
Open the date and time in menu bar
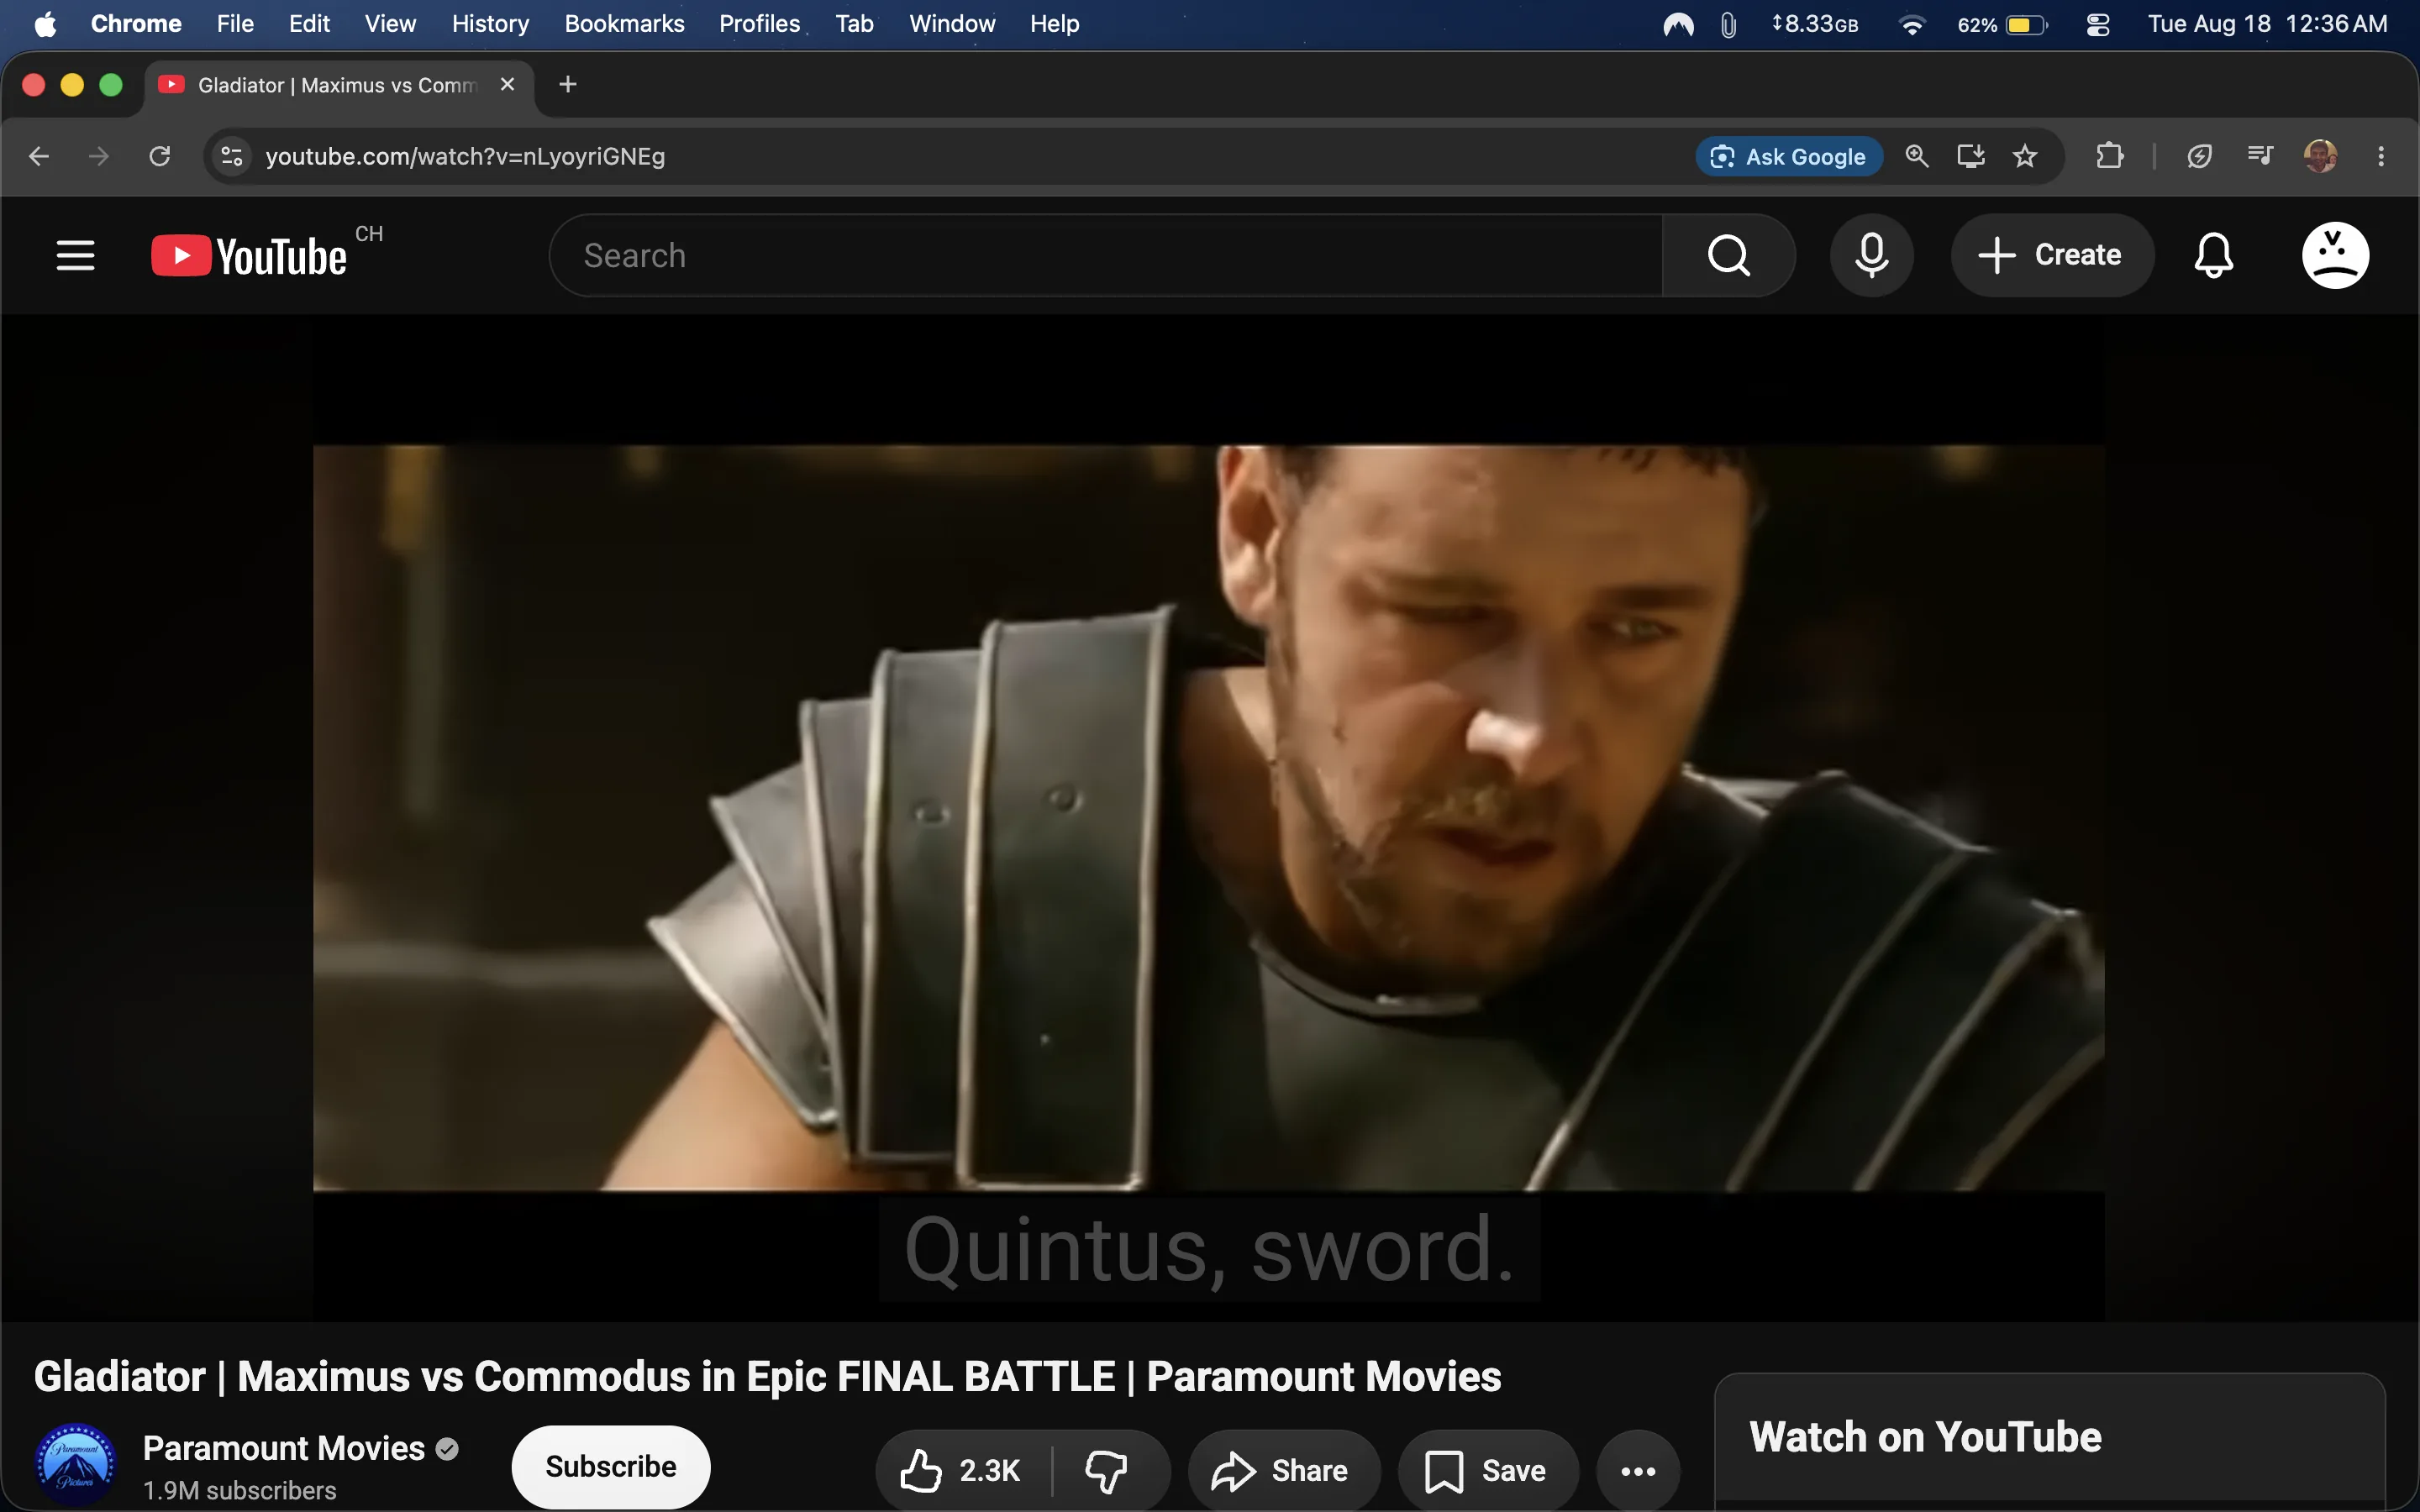[x=2267, y=24]
